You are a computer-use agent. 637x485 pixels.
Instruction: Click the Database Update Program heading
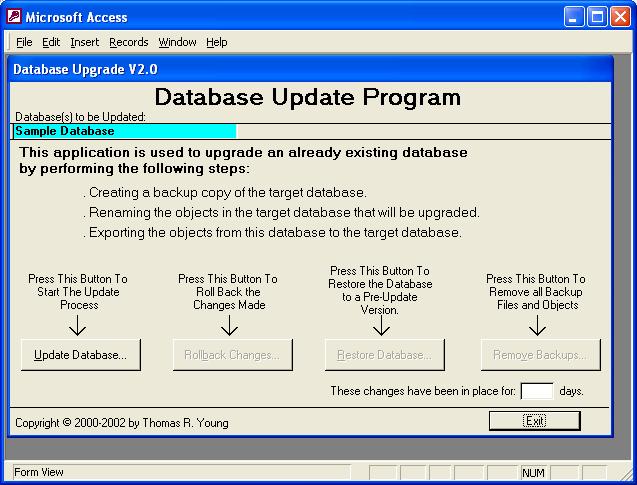[x=308, y=97]
